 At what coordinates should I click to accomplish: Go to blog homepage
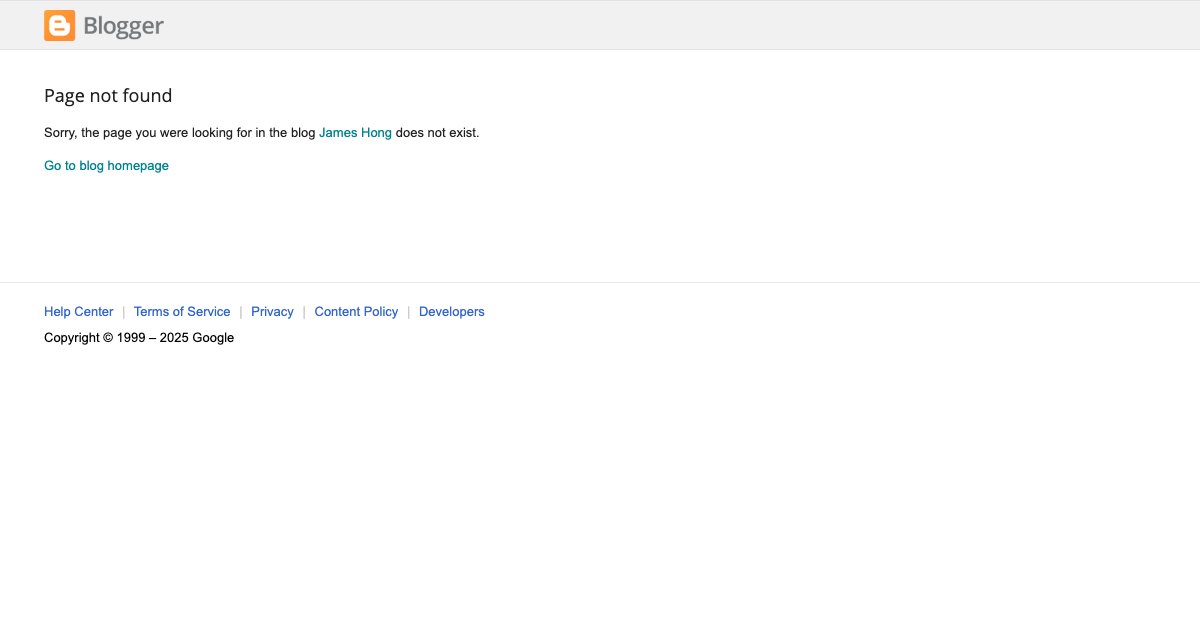coord(106,166)
